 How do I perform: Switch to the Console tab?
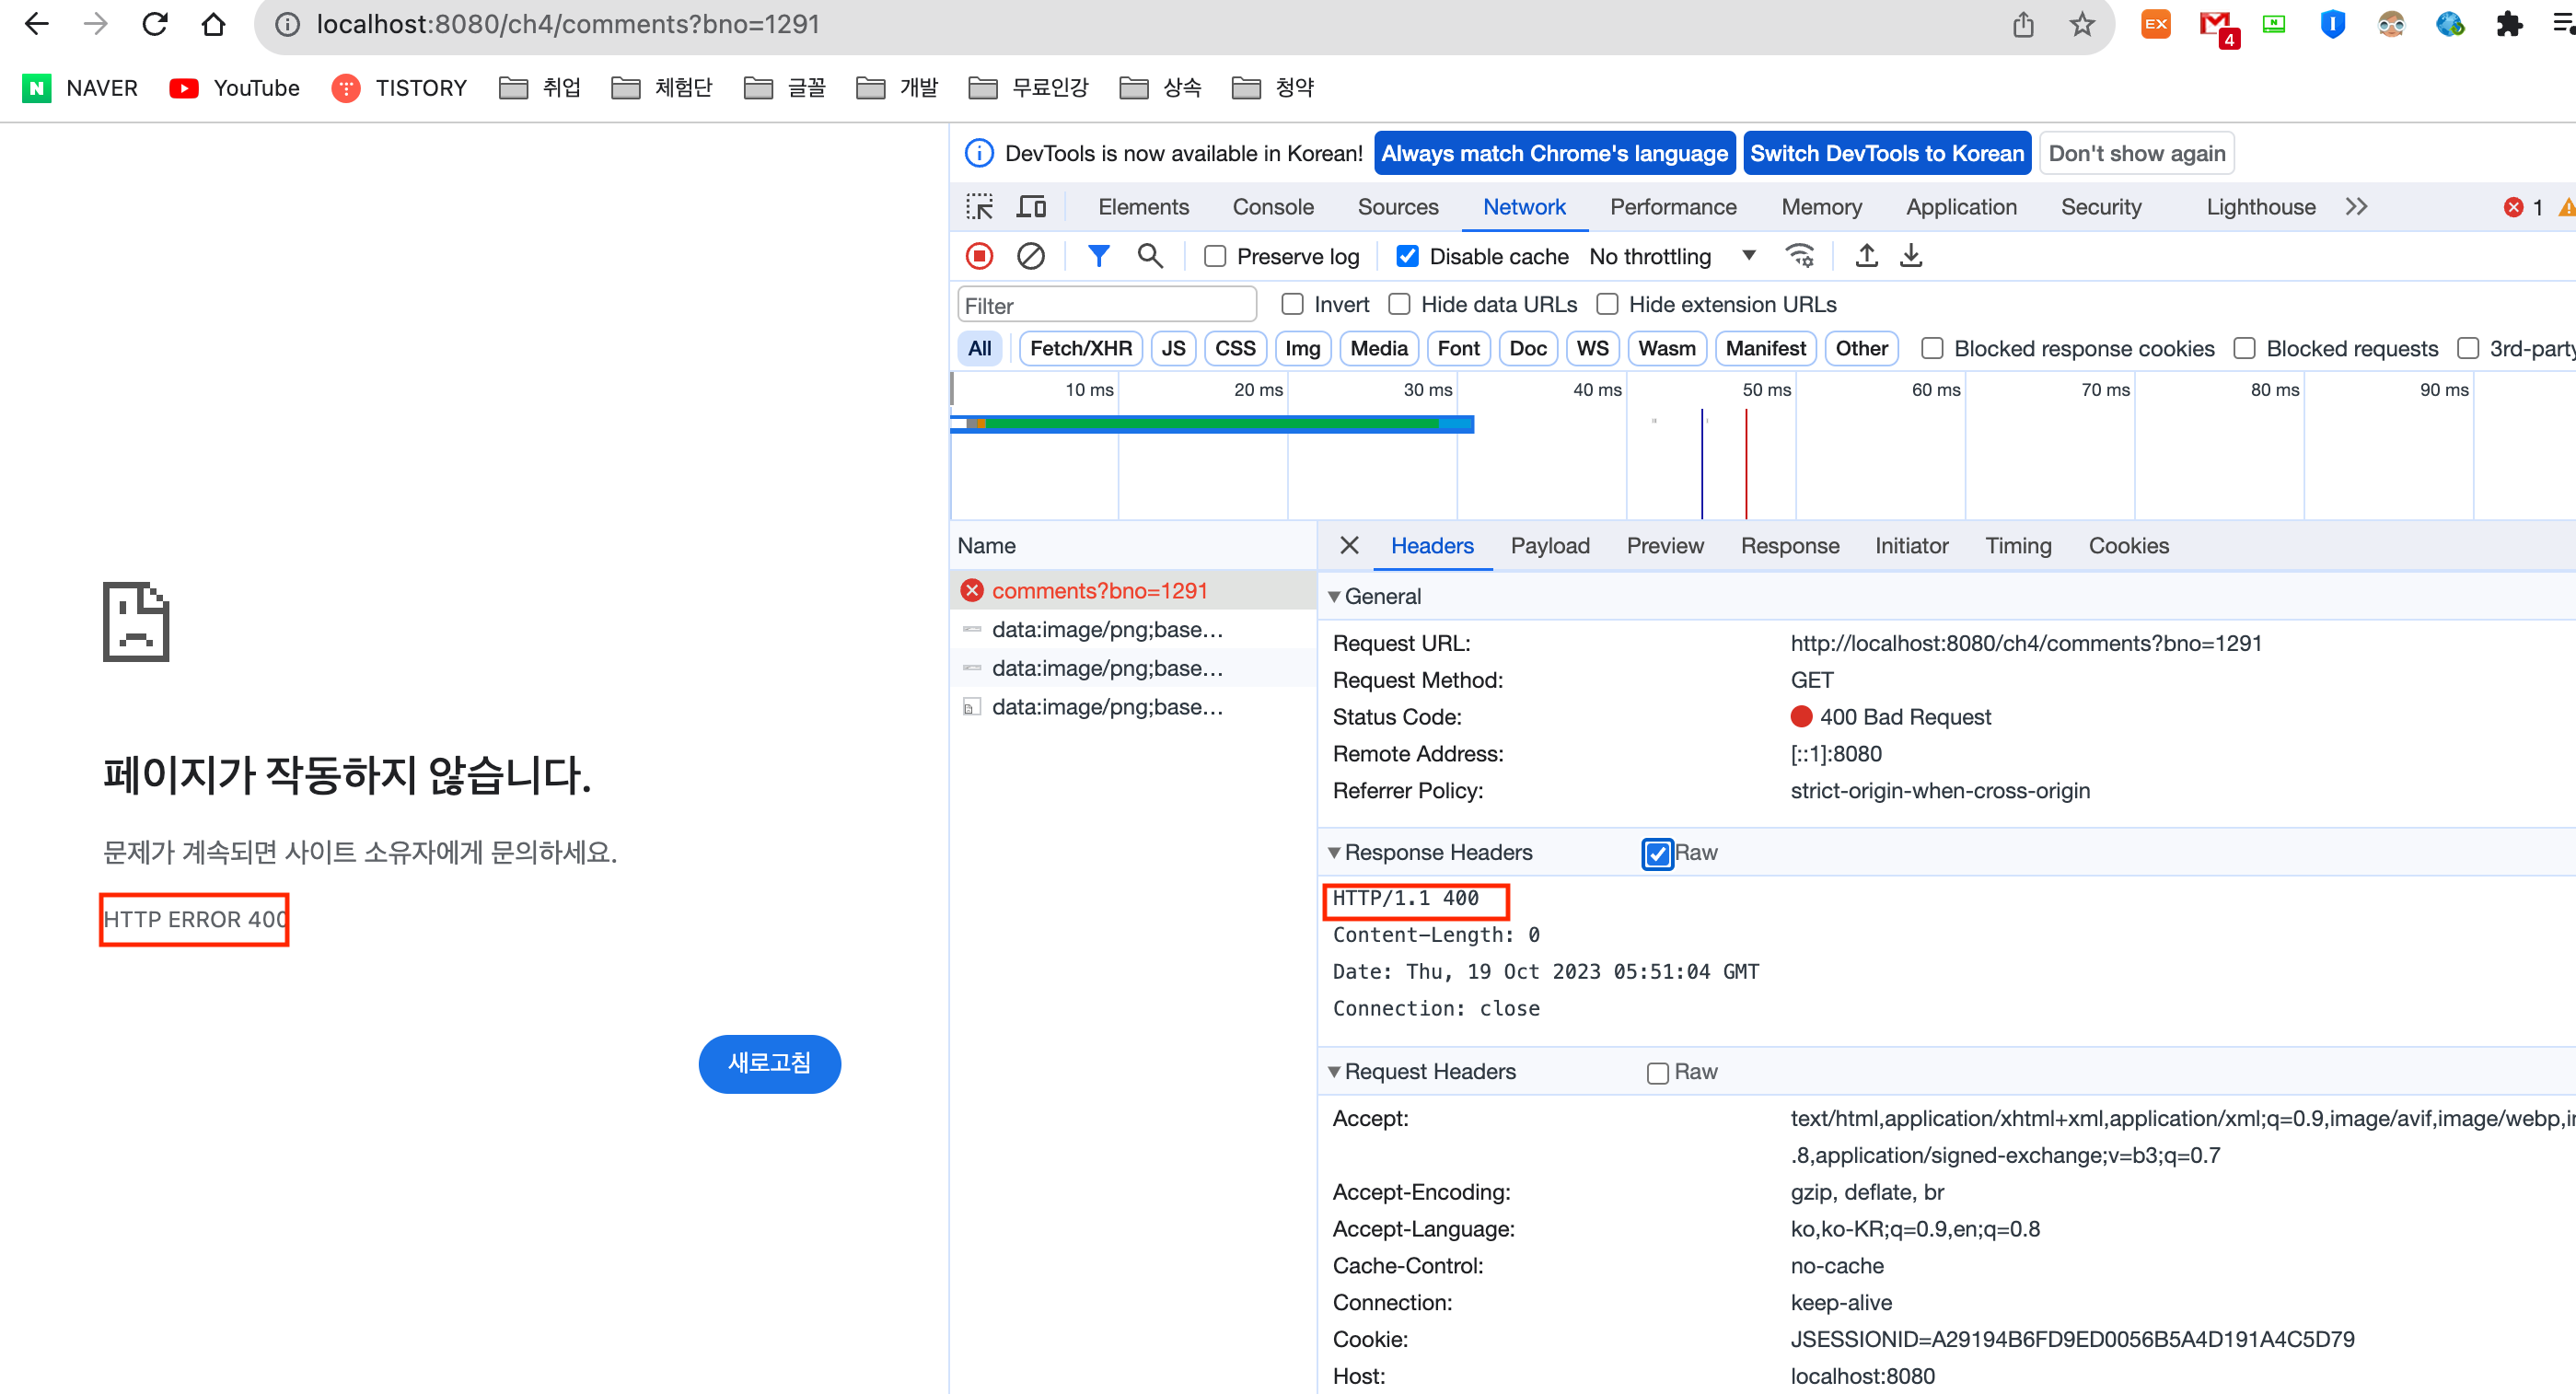pyautogui.click(x=1272, y=207)
